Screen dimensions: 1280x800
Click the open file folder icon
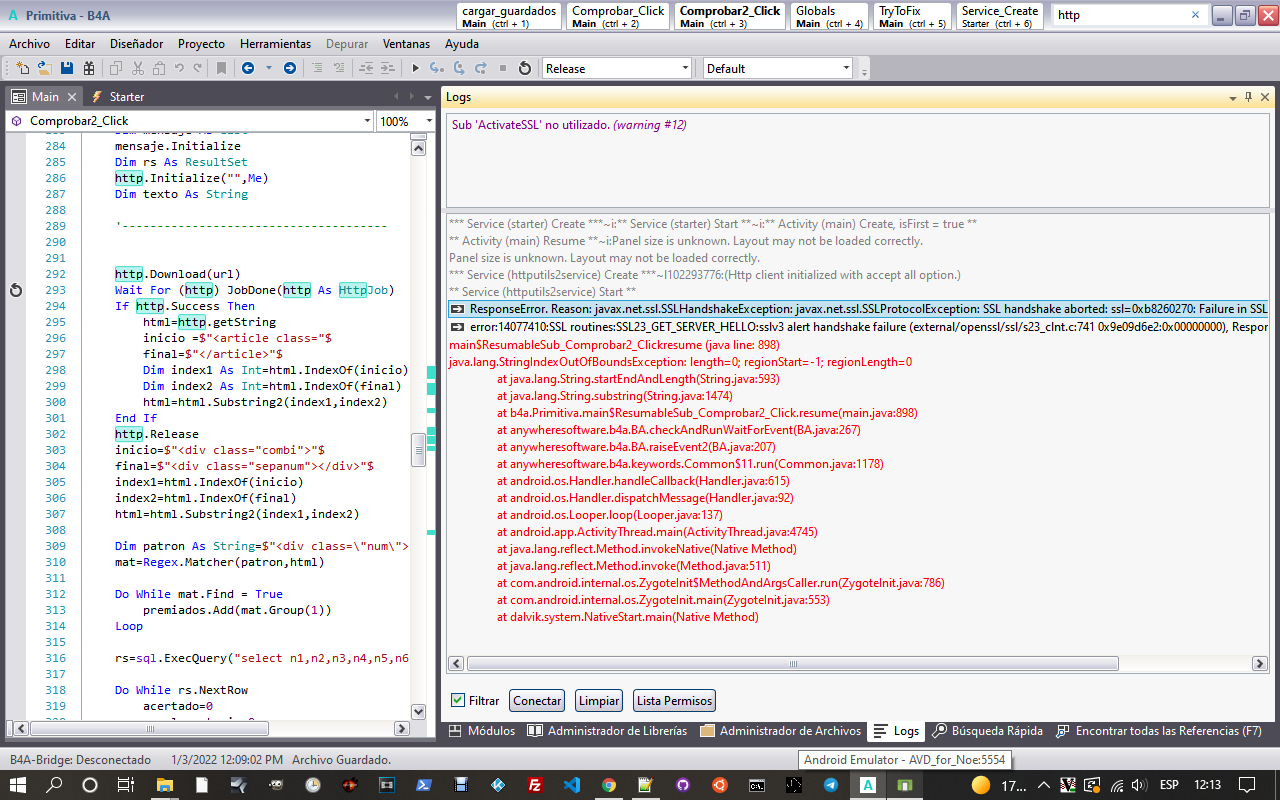(x=44, y=68)
